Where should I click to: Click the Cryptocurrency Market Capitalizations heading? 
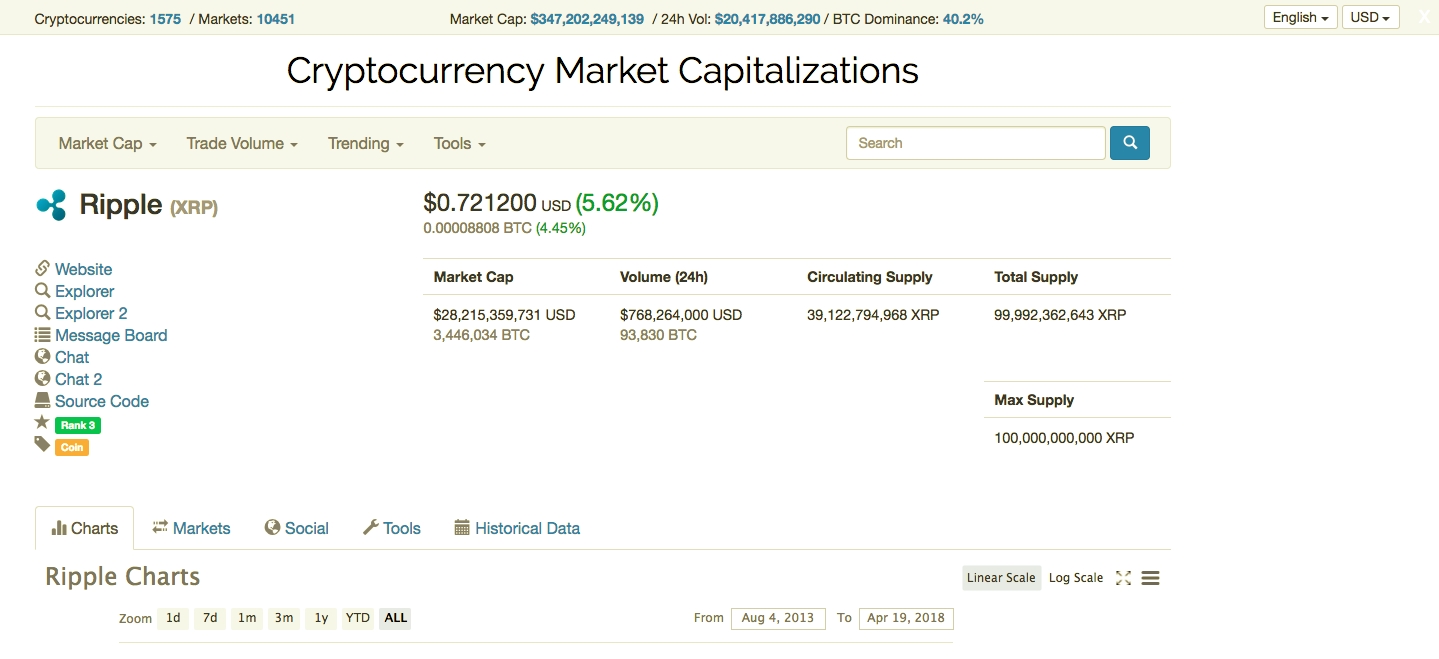point(602,71)
